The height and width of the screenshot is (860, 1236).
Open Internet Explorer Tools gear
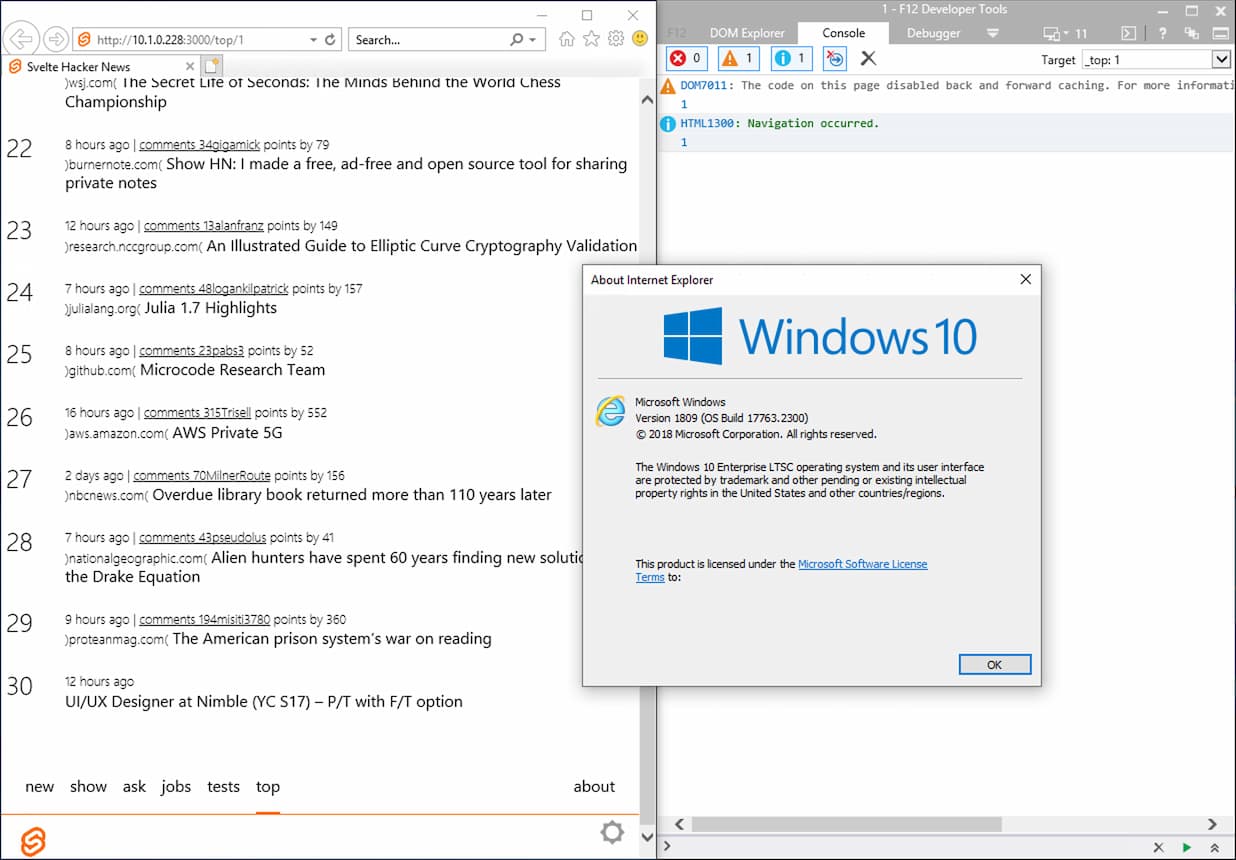(616, 39)
